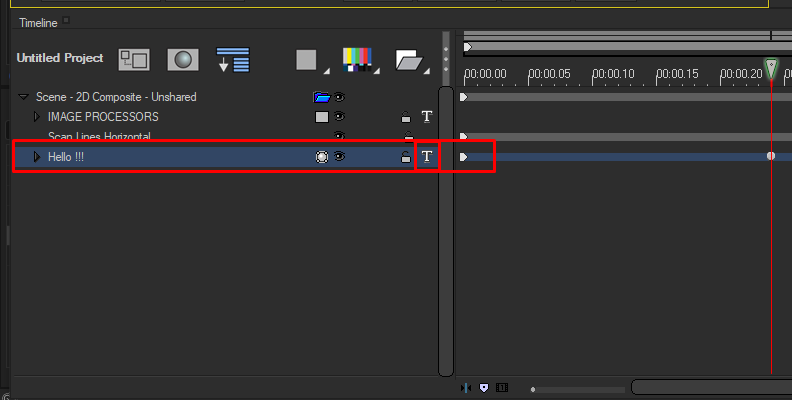Screen dimensions: 792x400
Task: Click the sphere preview icon in toolbar
Action: 182,59
